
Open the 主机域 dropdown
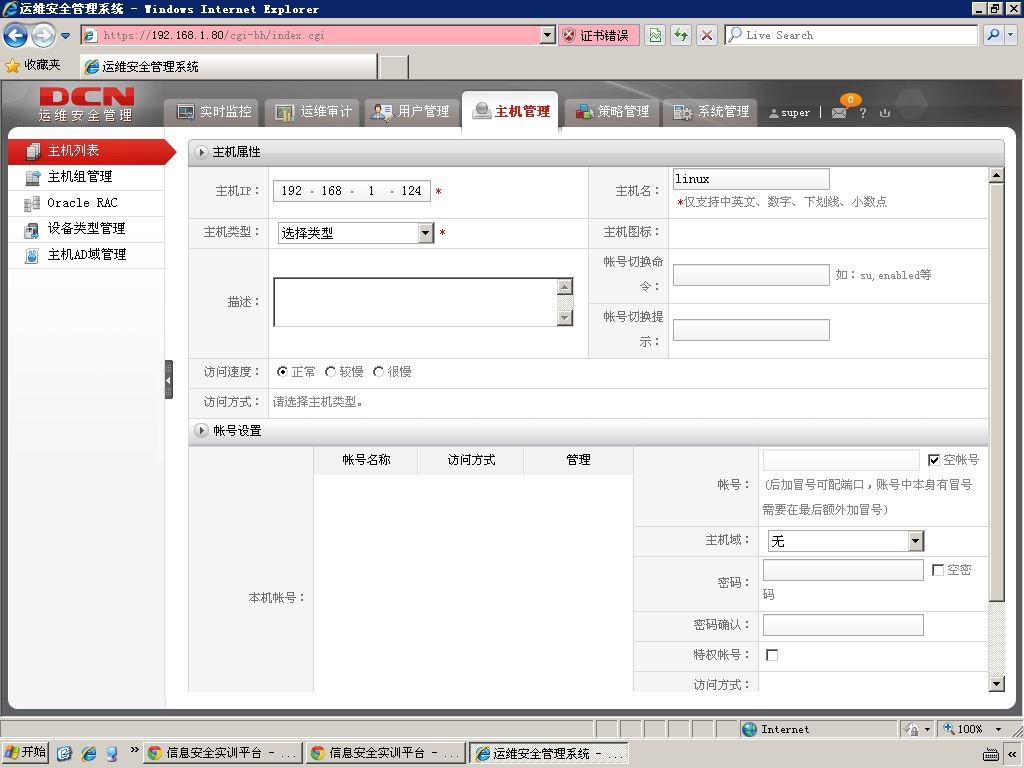pyautogui.click(x=846, y=541)
